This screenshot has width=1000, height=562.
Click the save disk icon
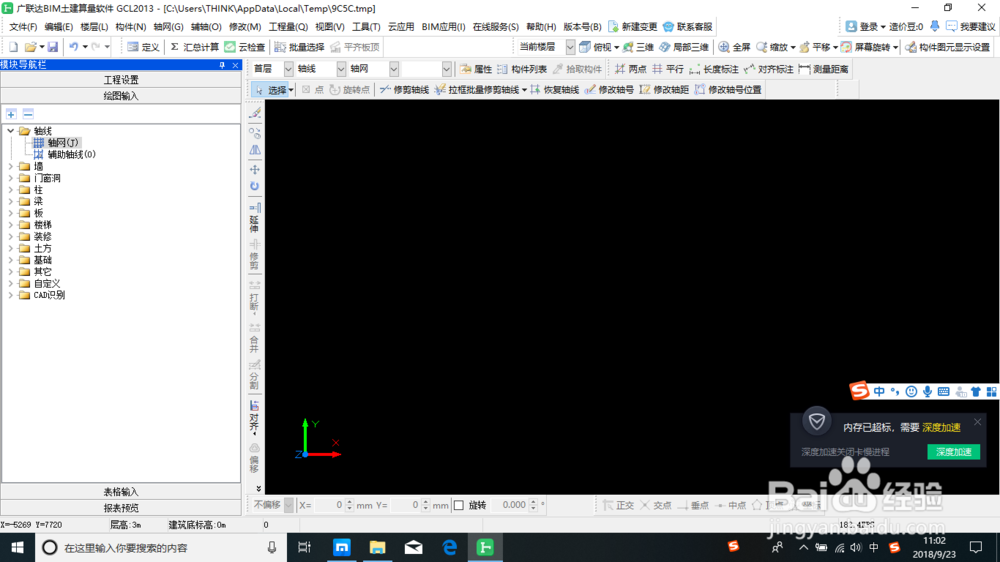tap(53, 47)
